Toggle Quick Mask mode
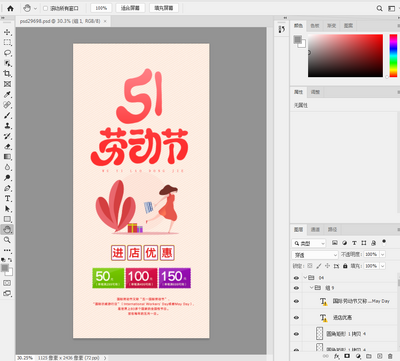The height and width of the screenshot is (361, 400). pos(7,283)
